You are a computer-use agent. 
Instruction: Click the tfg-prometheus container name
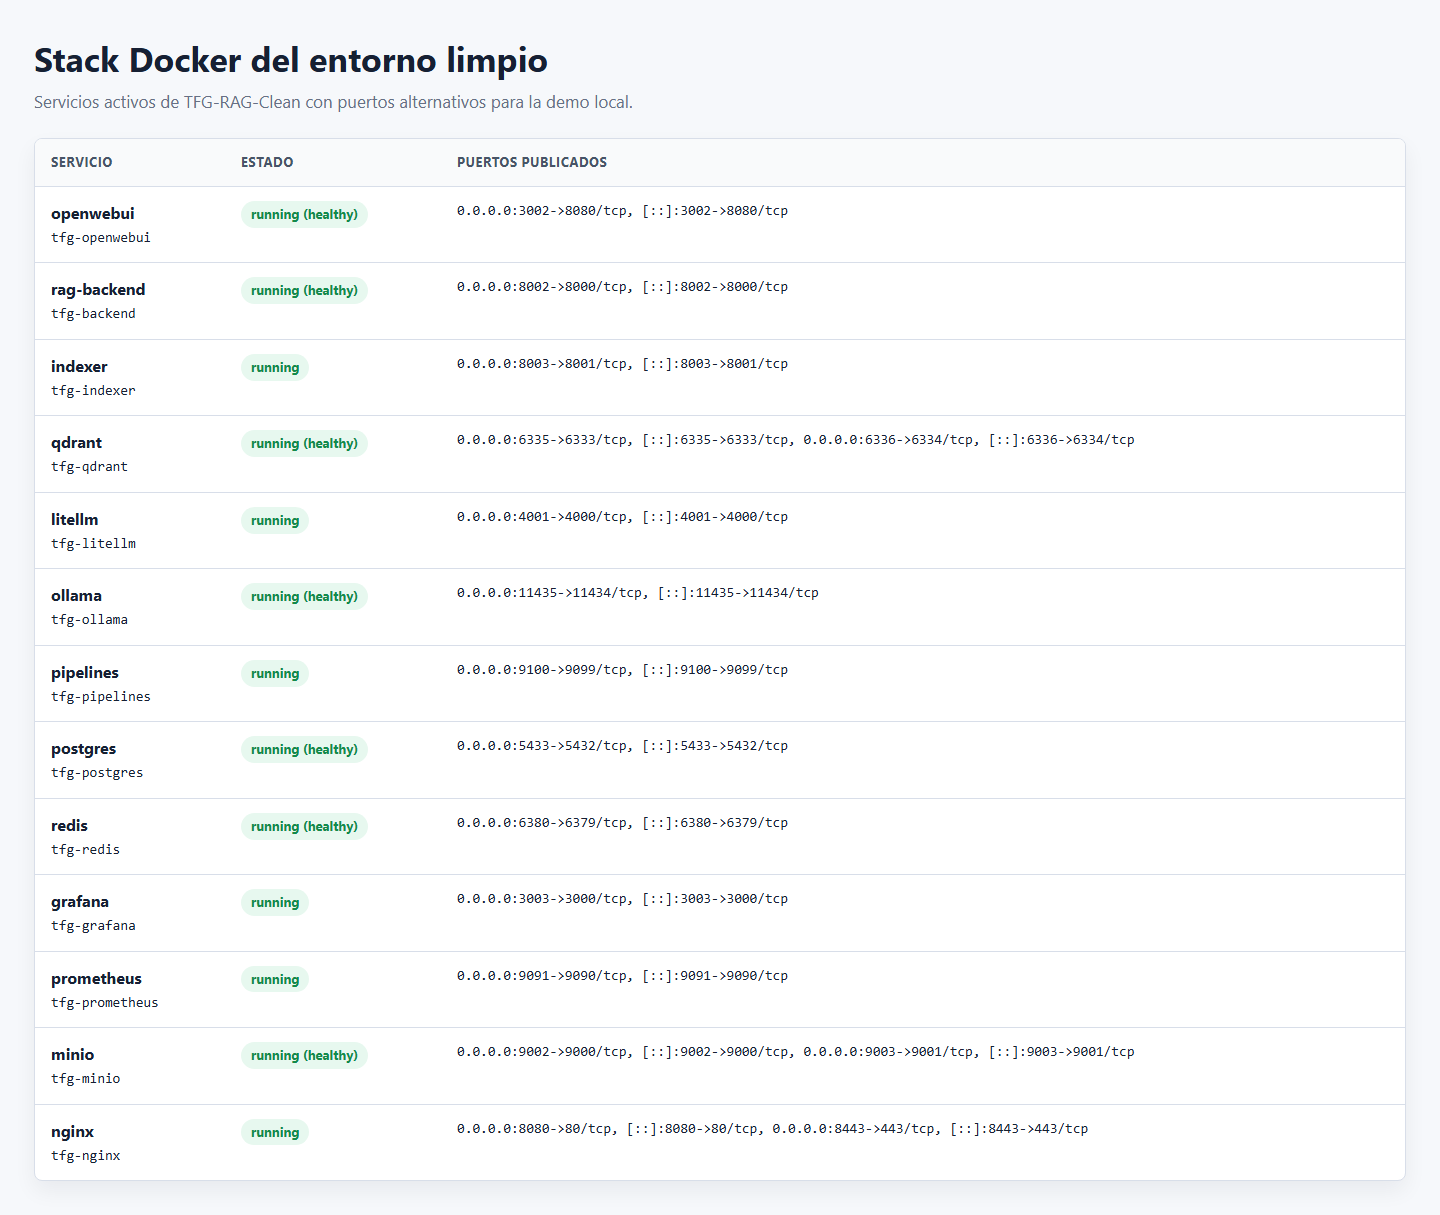[105, 1003]
